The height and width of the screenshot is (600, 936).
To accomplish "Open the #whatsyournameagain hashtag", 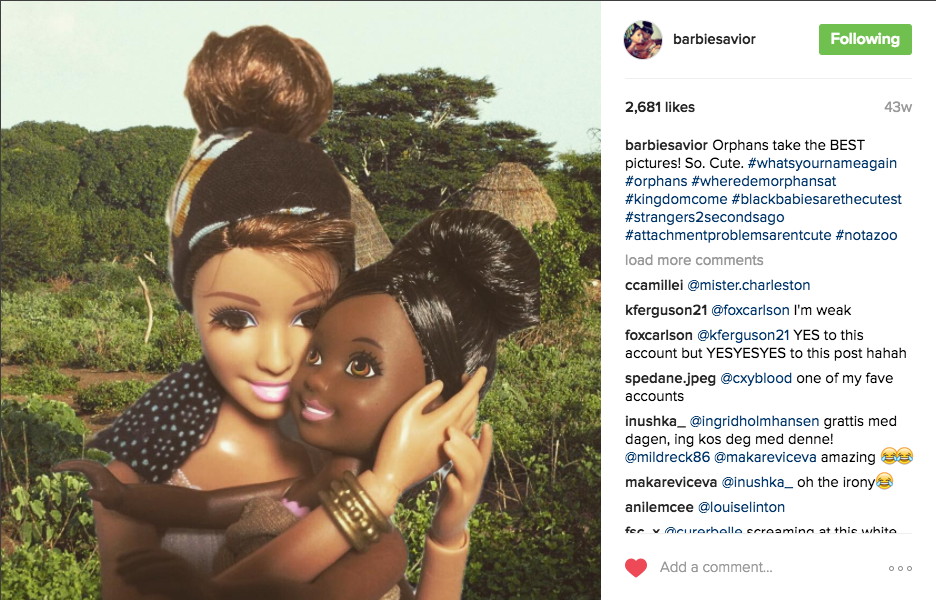I will [822, 163].
